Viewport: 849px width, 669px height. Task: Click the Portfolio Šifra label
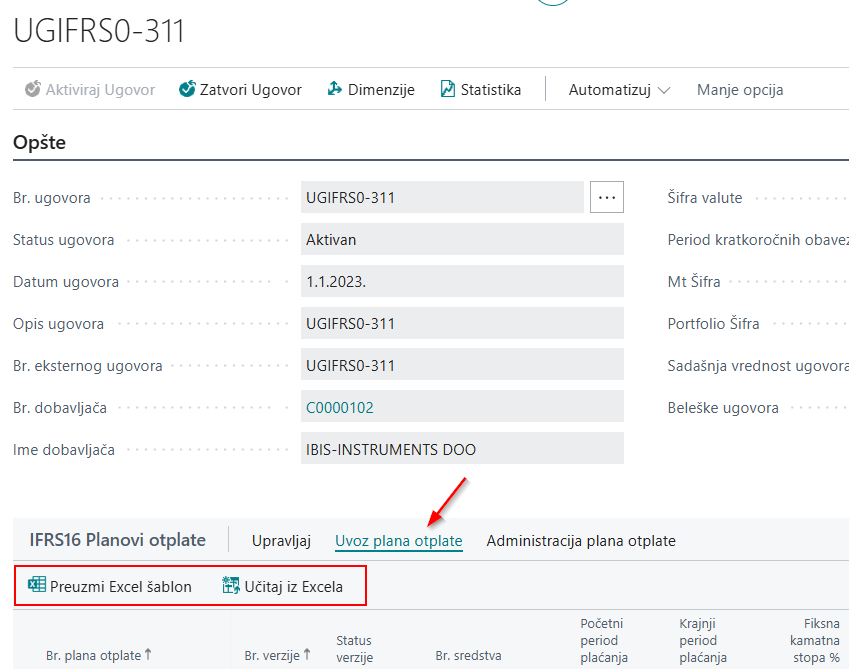coord(713,324)
